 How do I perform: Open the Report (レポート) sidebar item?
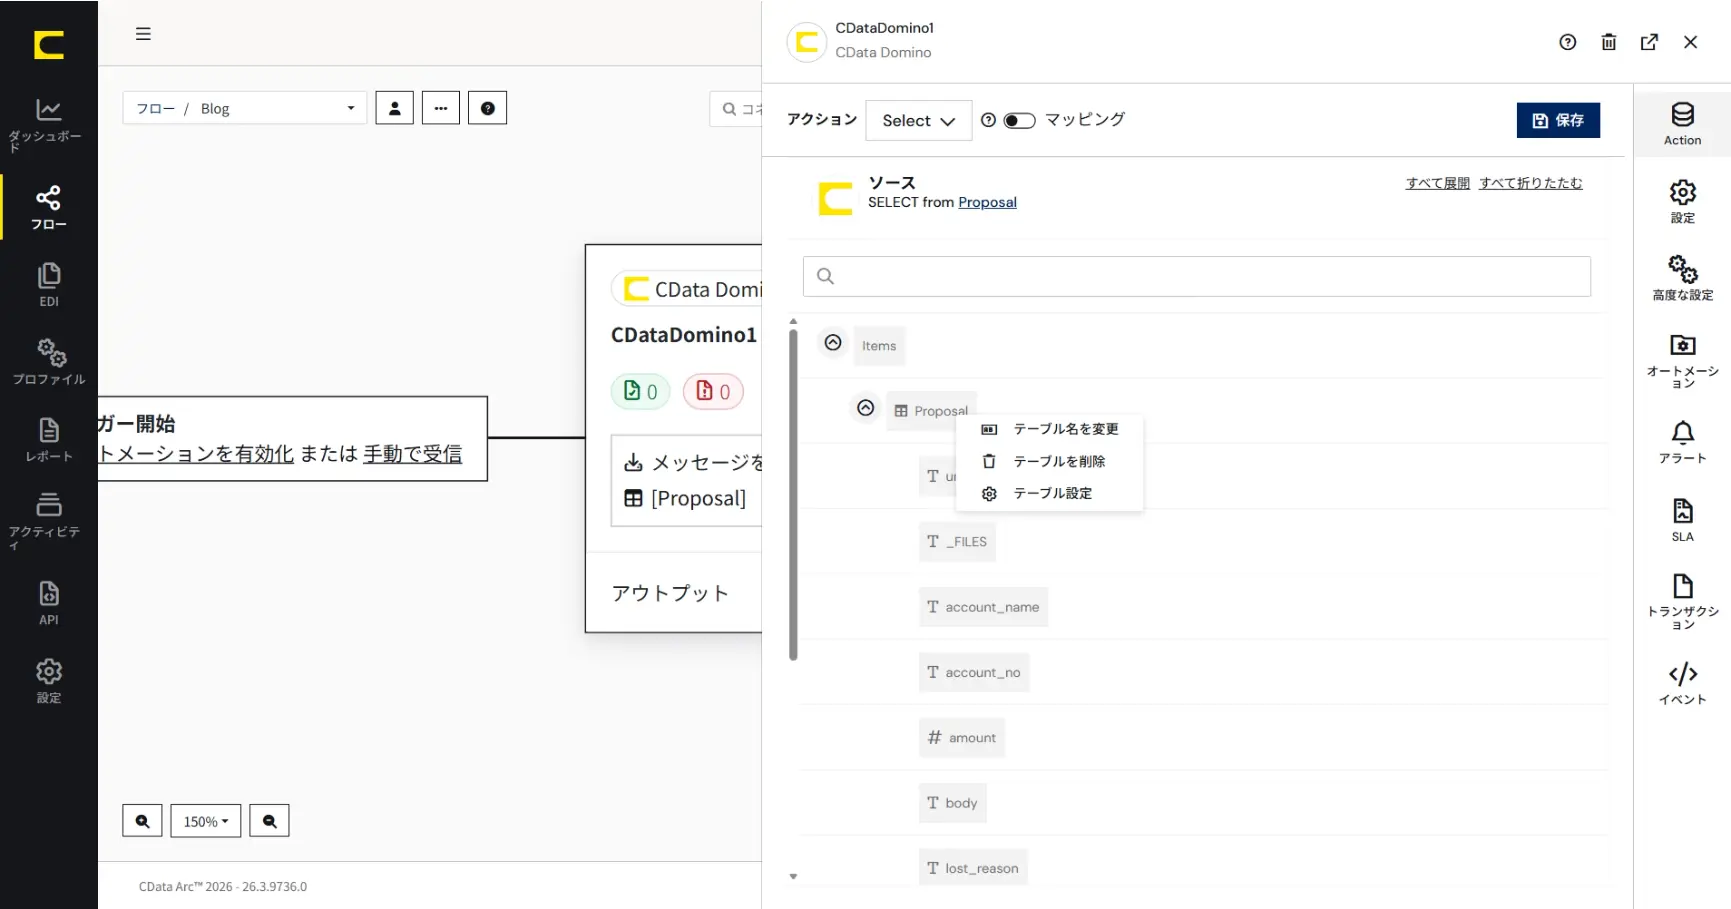tap(48, 440)
